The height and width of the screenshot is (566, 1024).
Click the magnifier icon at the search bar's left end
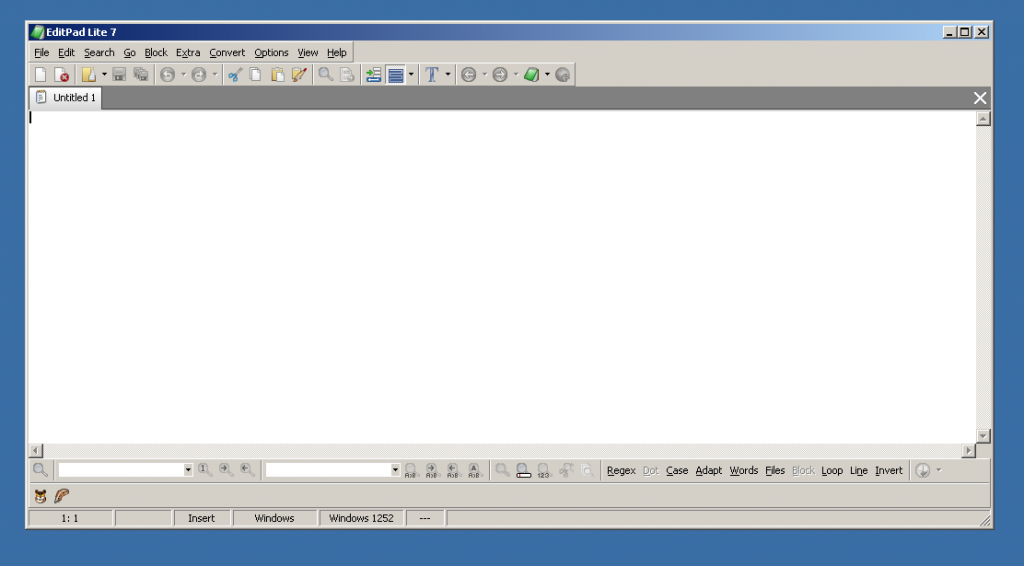40,470
